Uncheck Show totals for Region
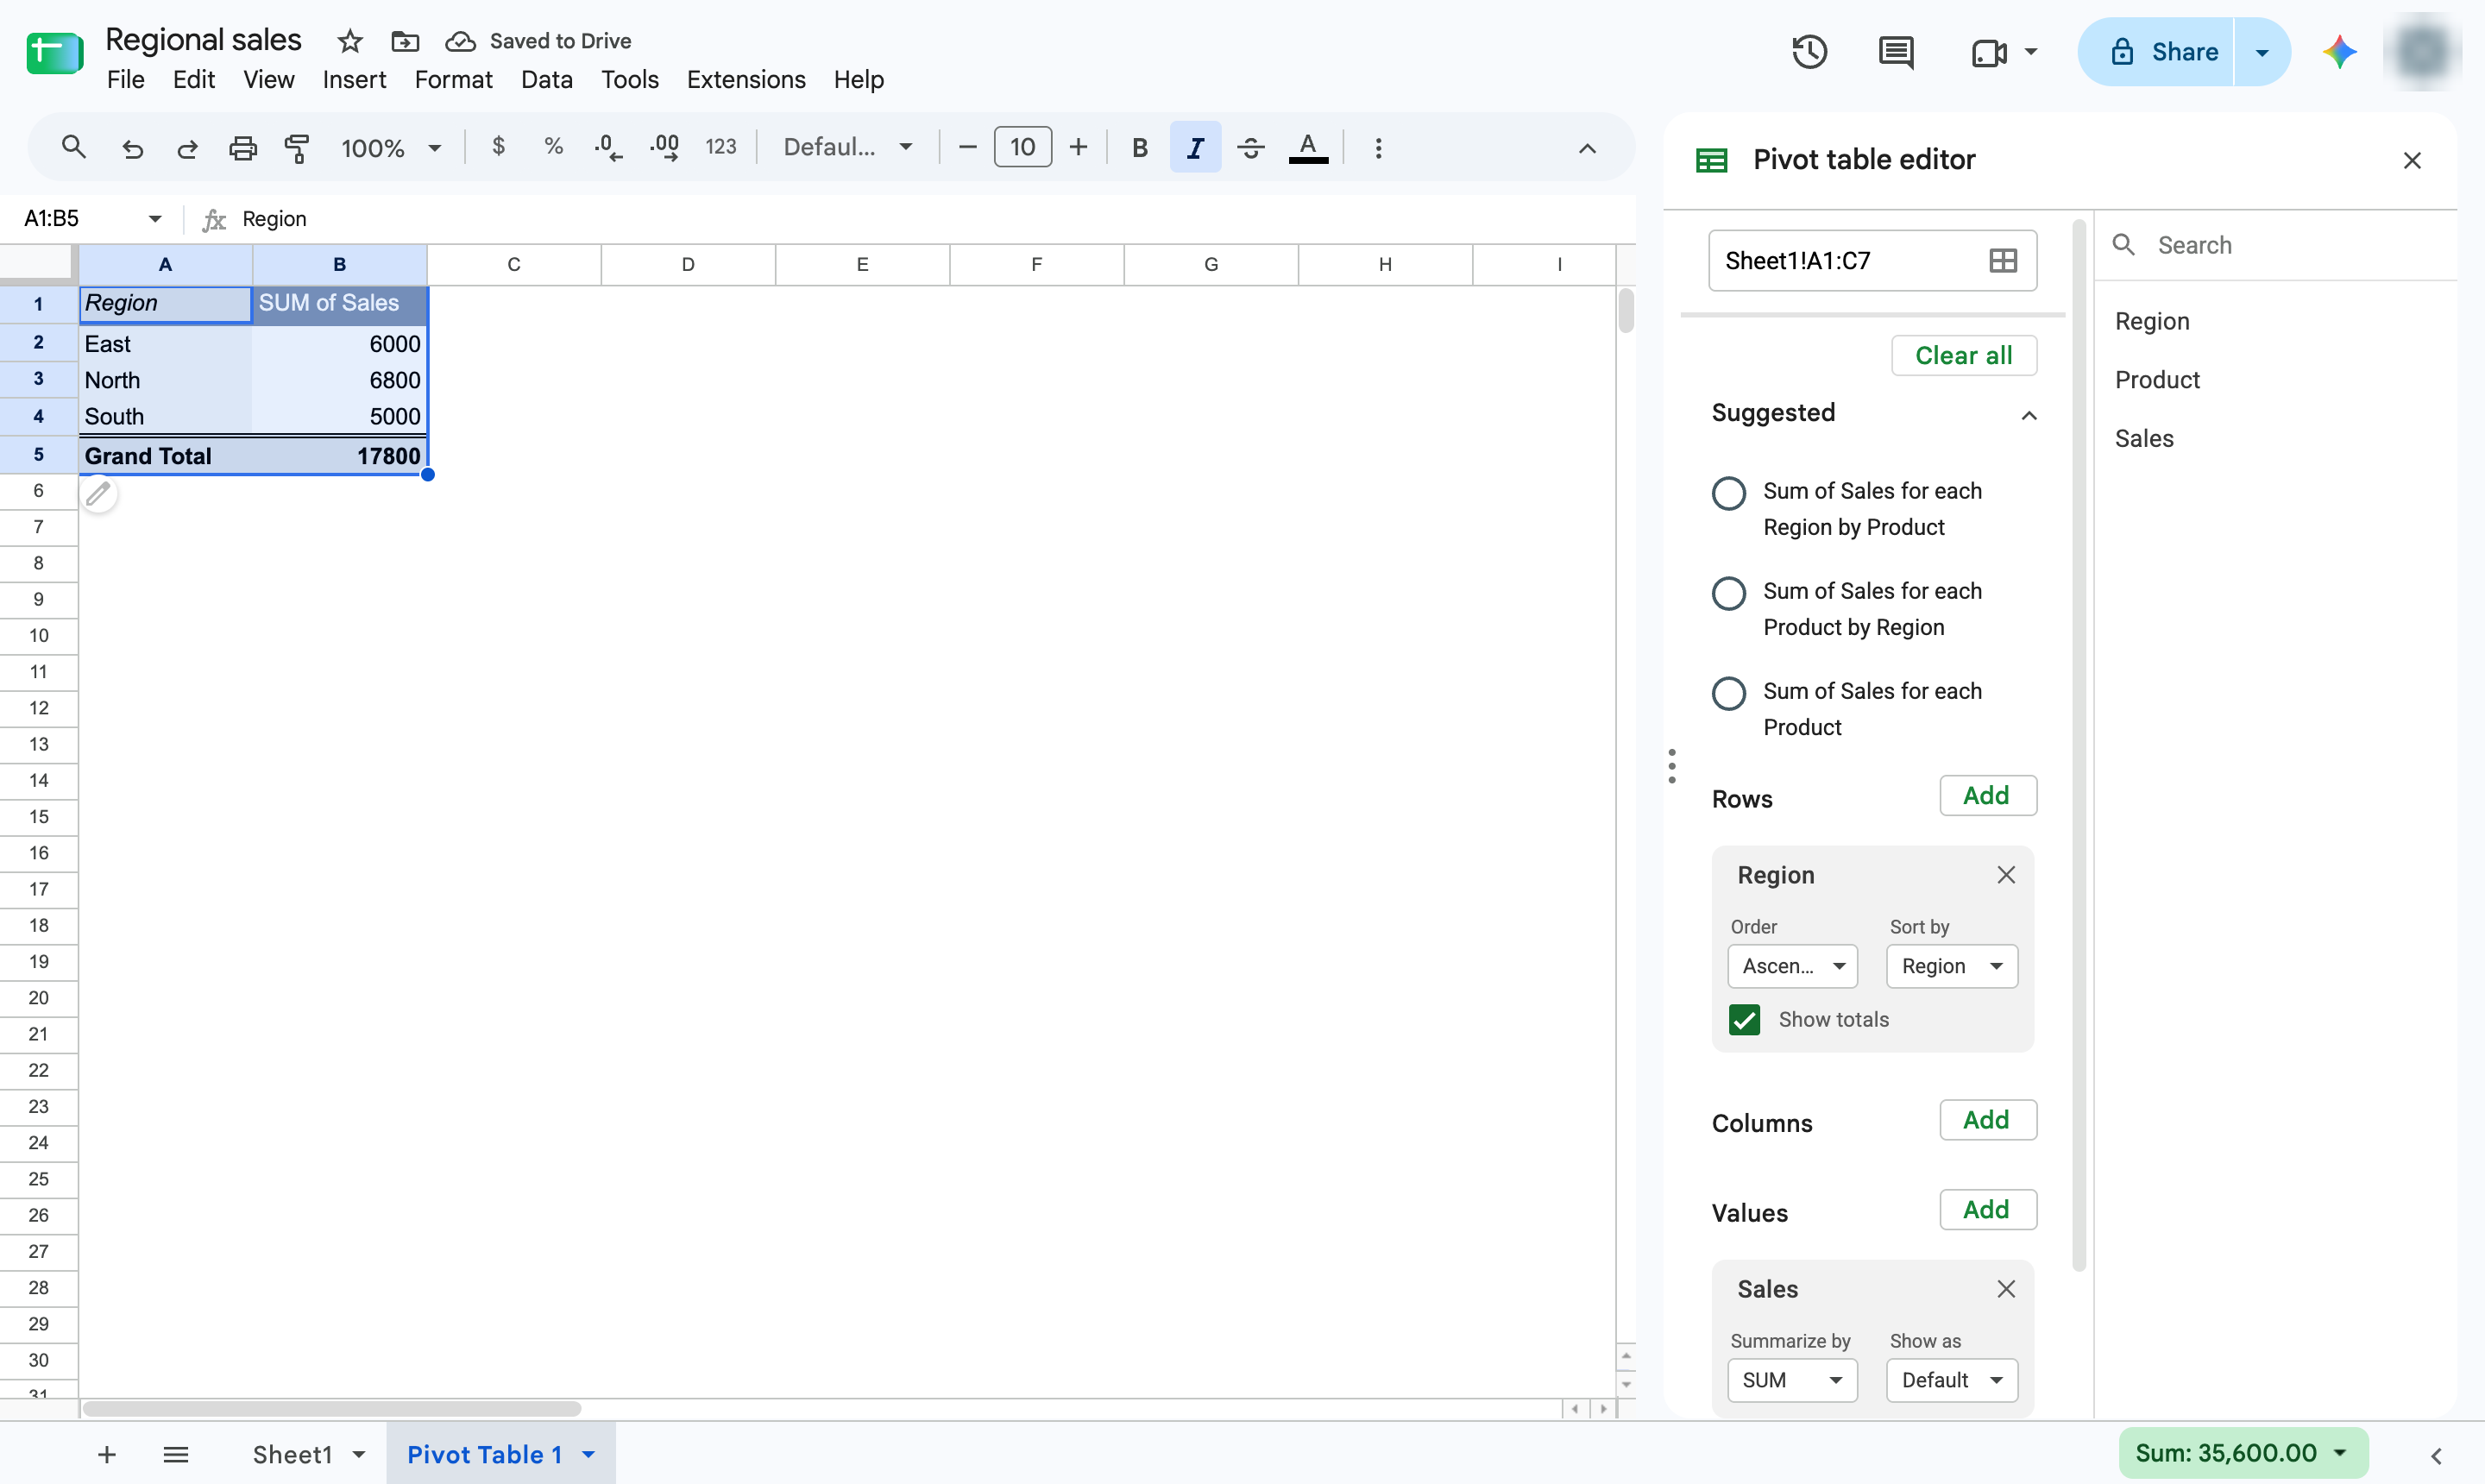The image size is (2485, 1484). (1745, 1019)
